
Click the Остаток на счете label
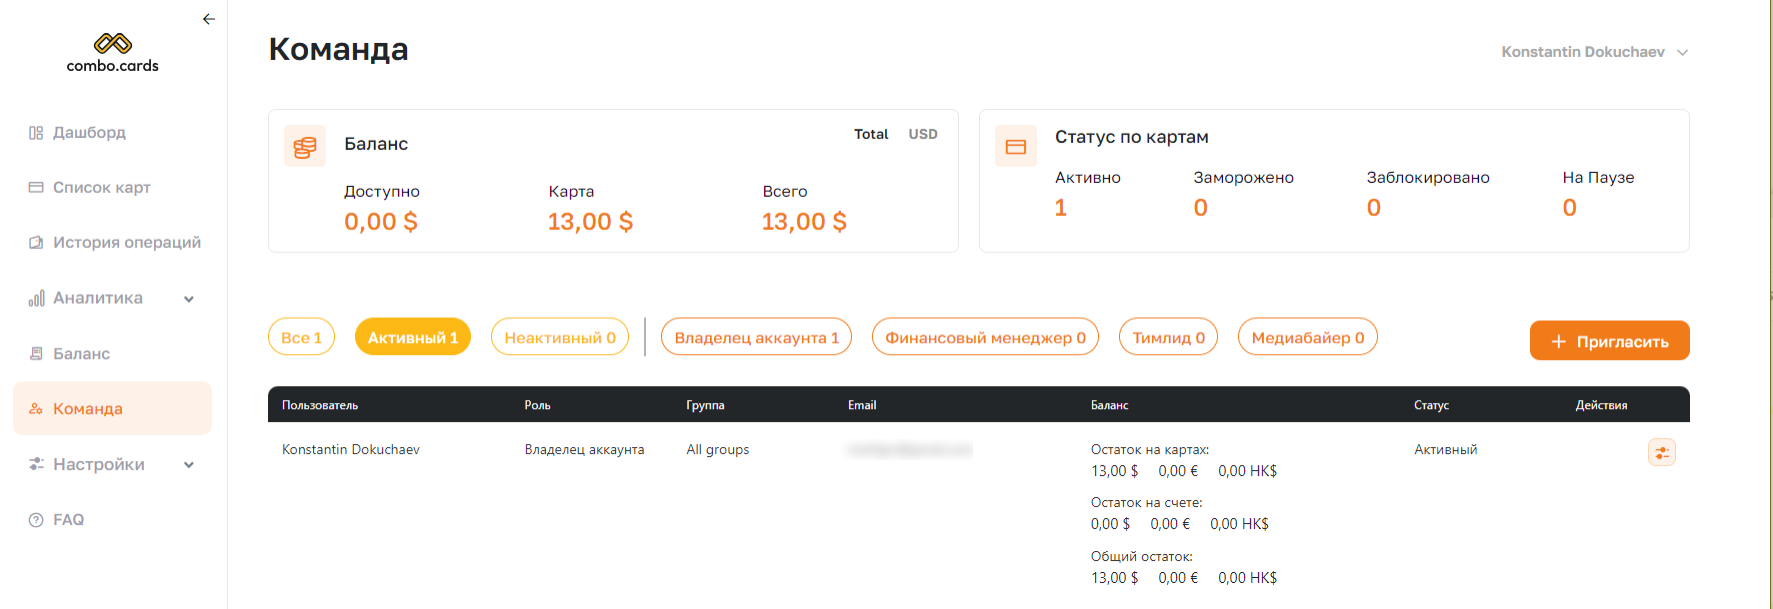(1146, 503)
